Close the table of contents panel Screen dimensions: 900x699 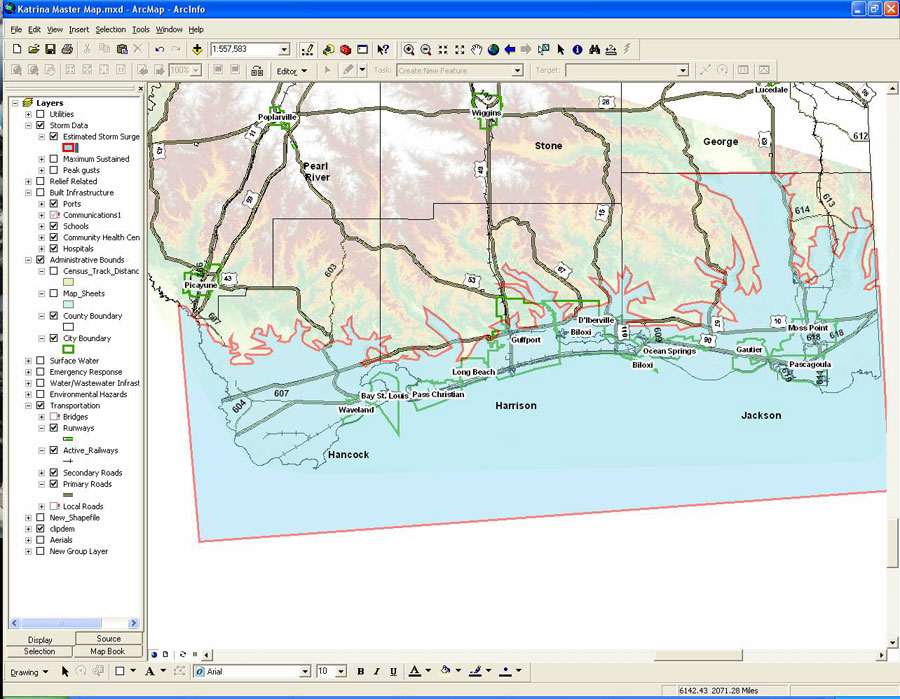pos(141,89)
